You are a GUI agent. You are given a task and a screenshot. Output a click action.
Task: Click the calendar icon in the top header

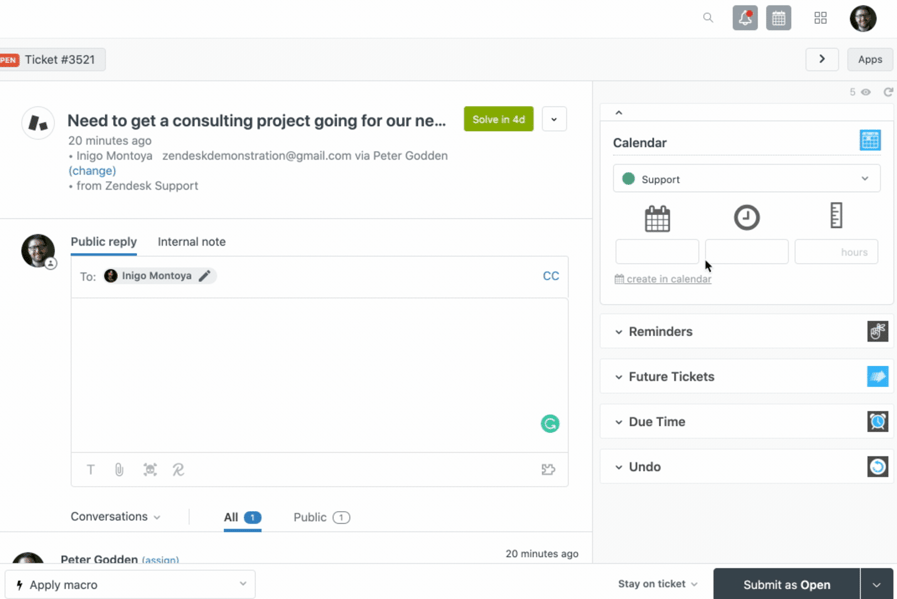(778, 17)
